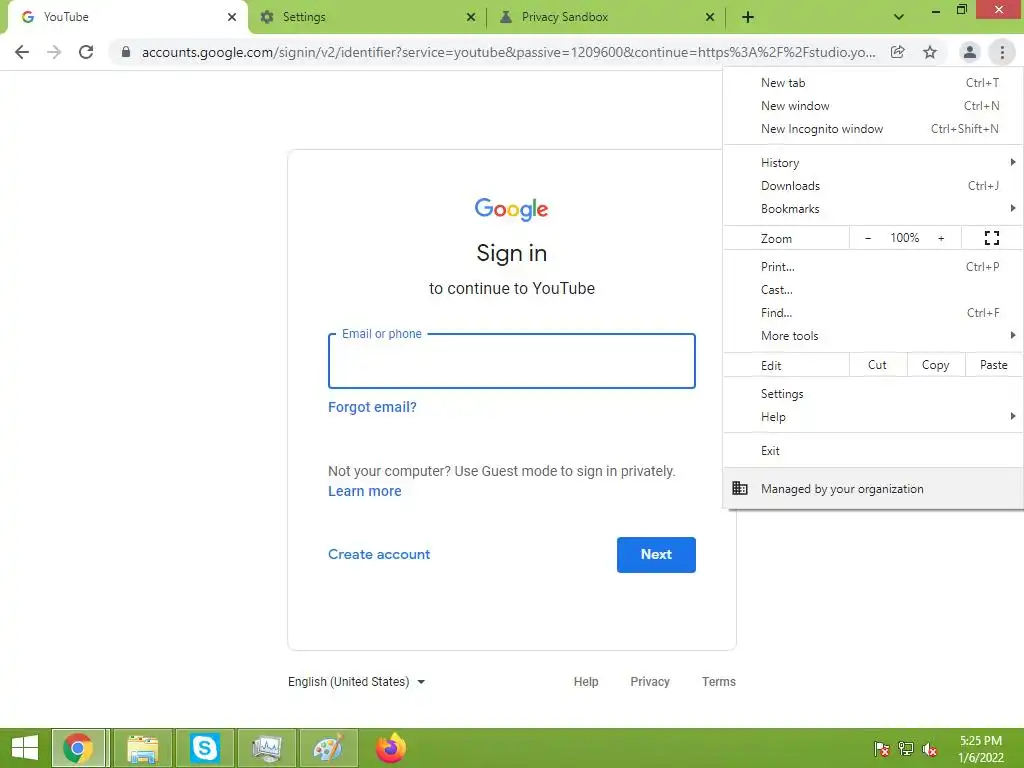Close the Settings tab
The image size is (1024, 768).
pyautogui.click(x=471, y=17)
